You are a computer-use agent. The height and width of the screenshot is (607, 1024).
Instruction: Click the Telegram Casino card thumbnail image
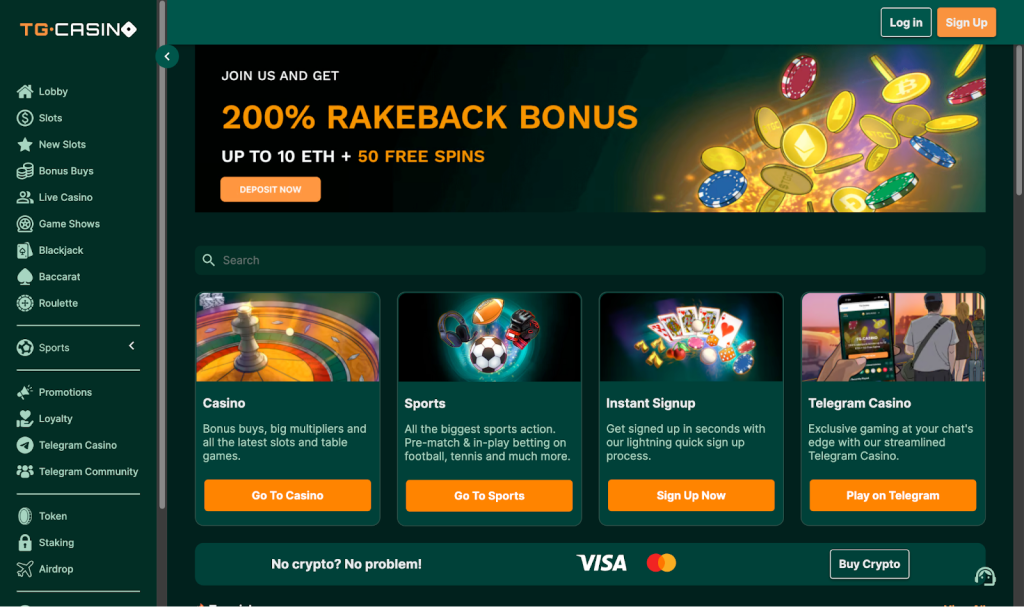click(x=893, y=337)
